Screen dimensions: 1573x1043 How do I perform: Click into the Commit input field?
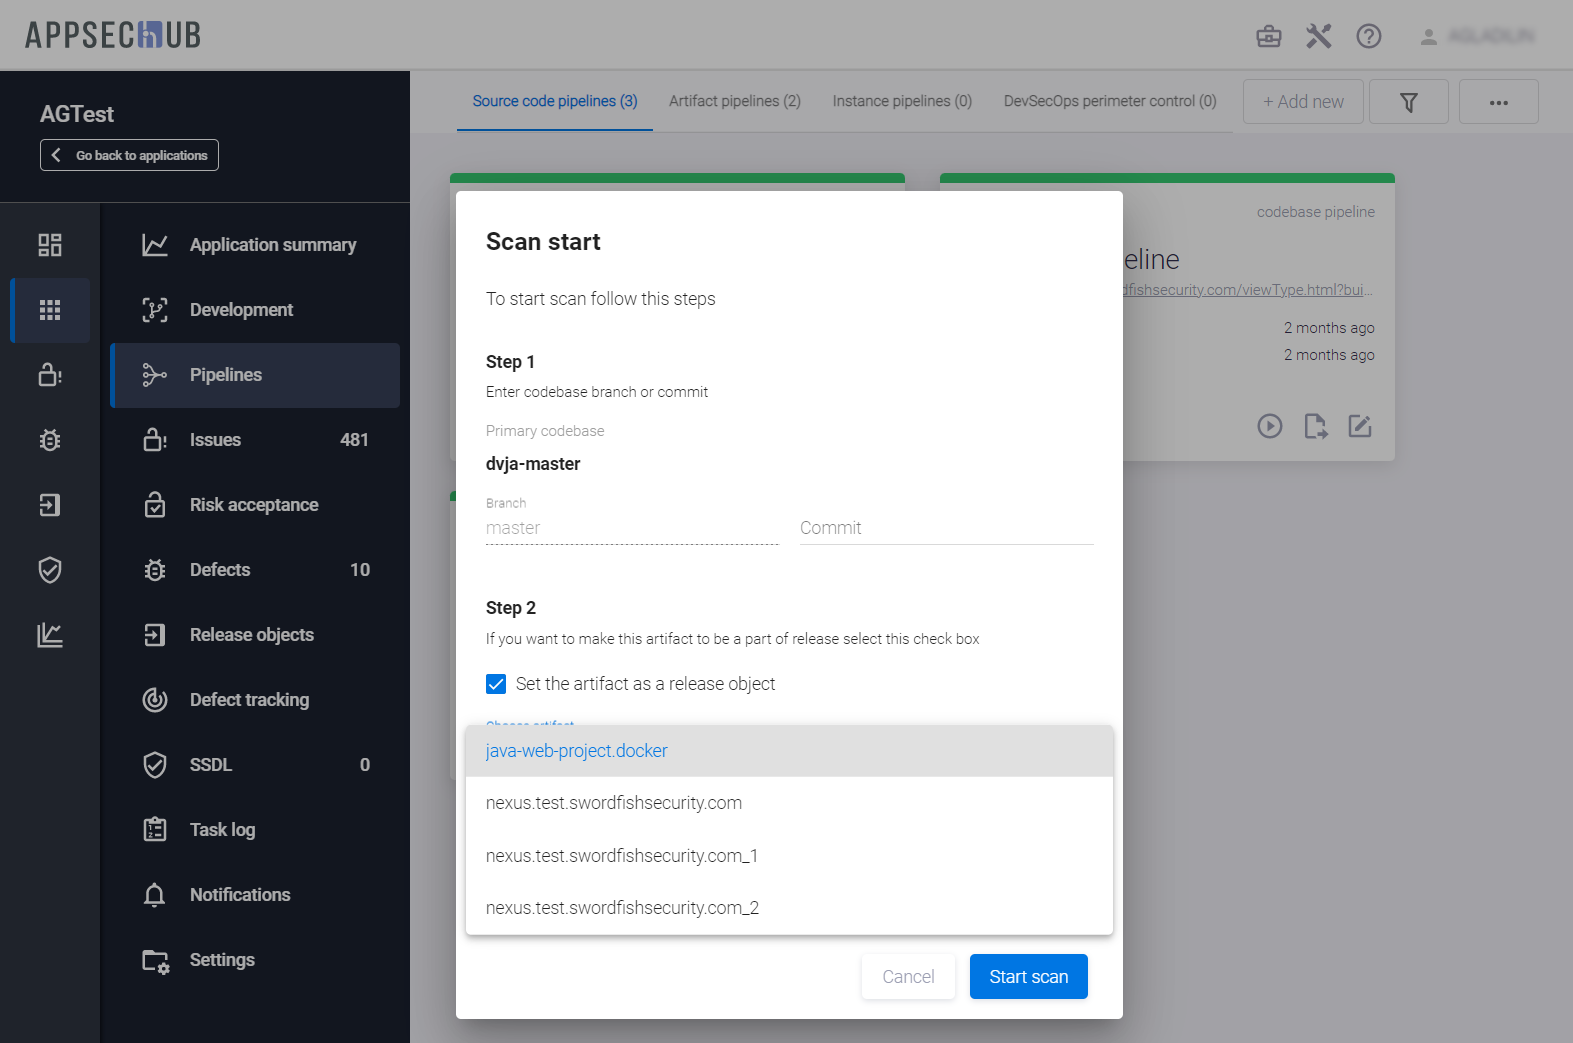pos(945,528)
